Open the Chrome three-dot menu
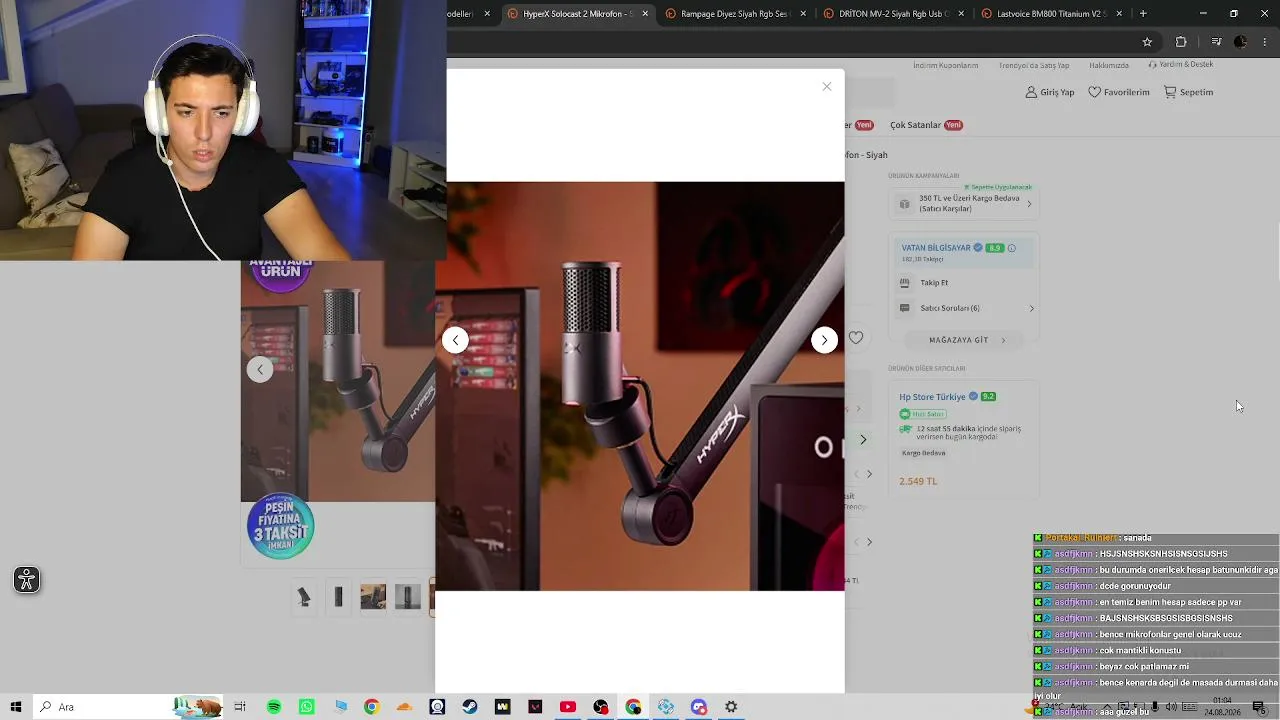1280x720 pixels. point(1266,42)
